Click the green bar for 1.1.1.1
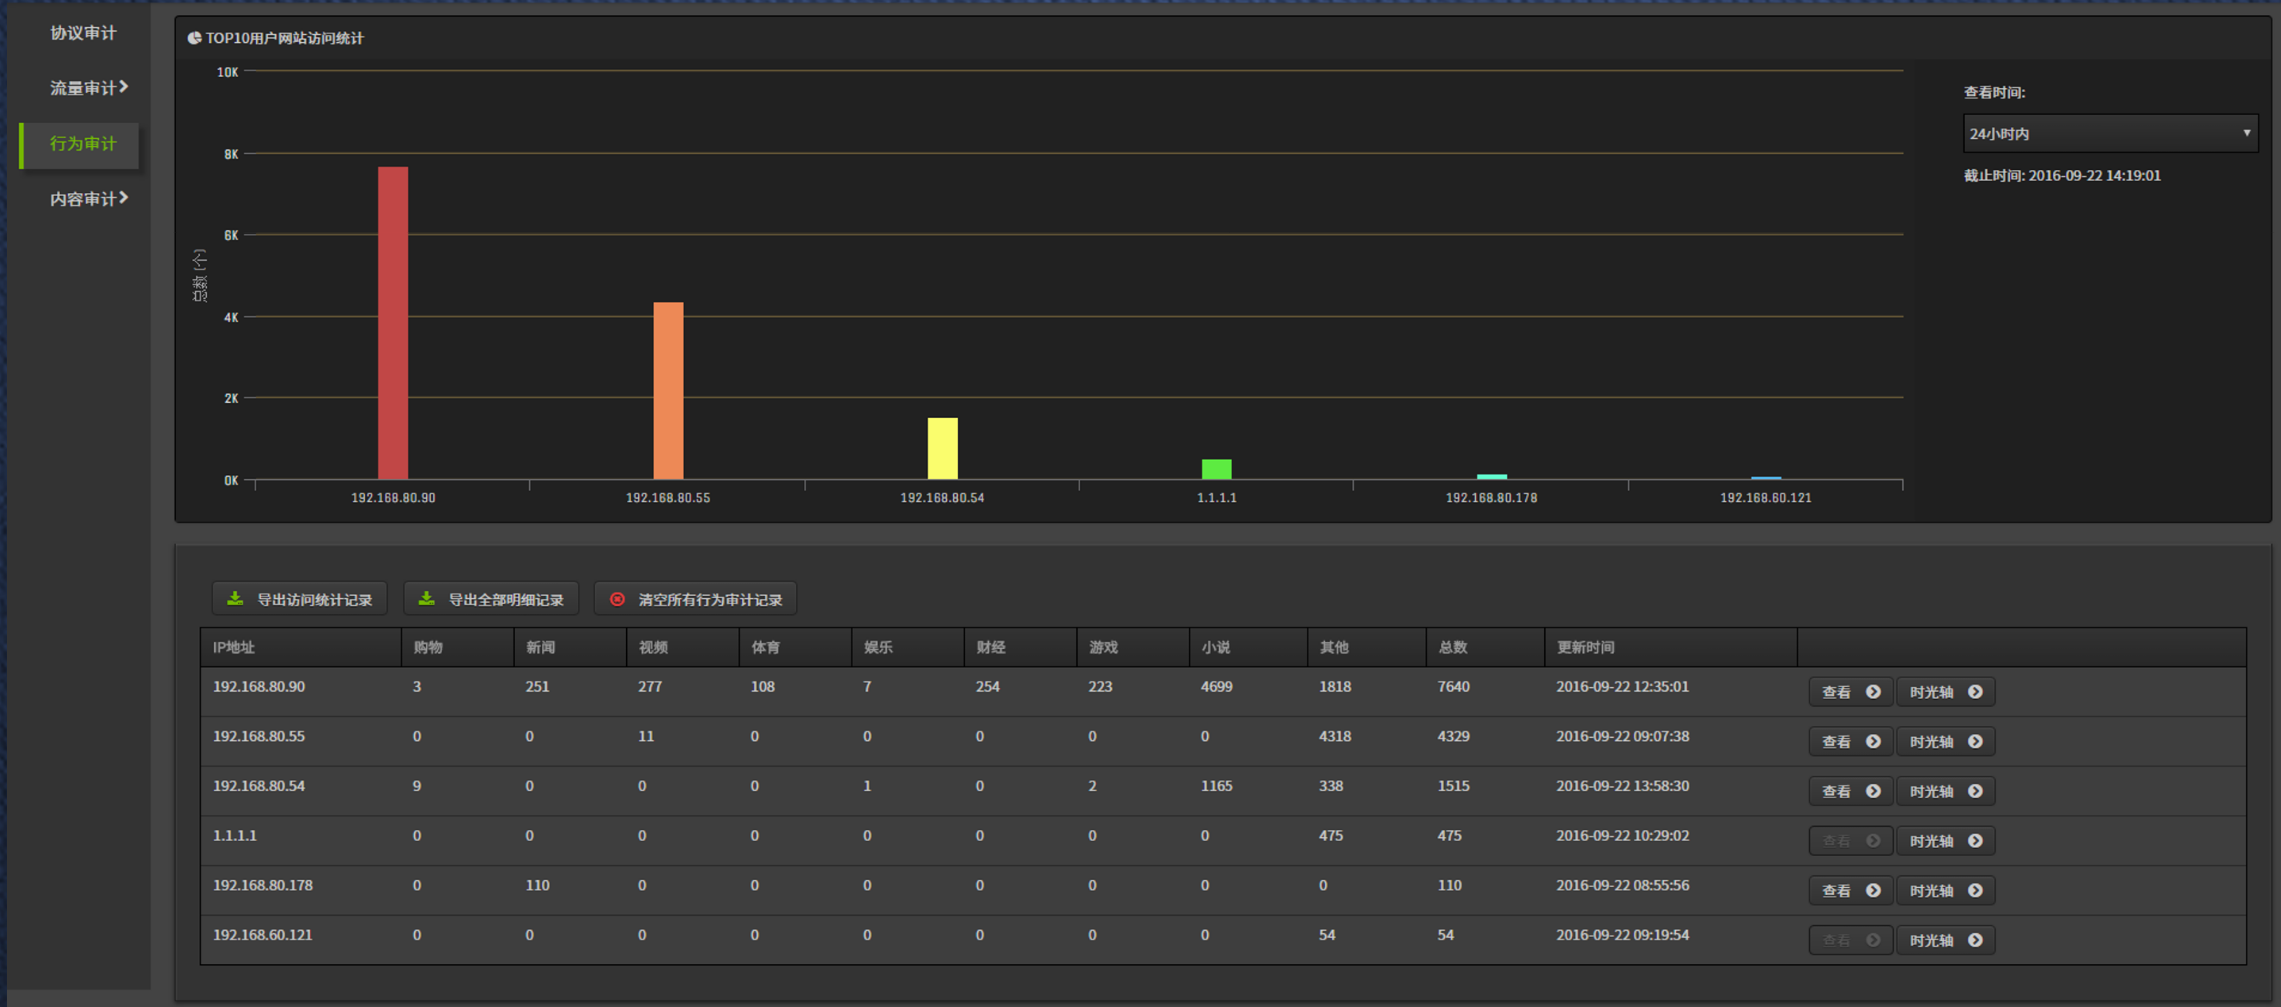Viewport: 2281px width, 1007px height. (x=1217, y=469)
